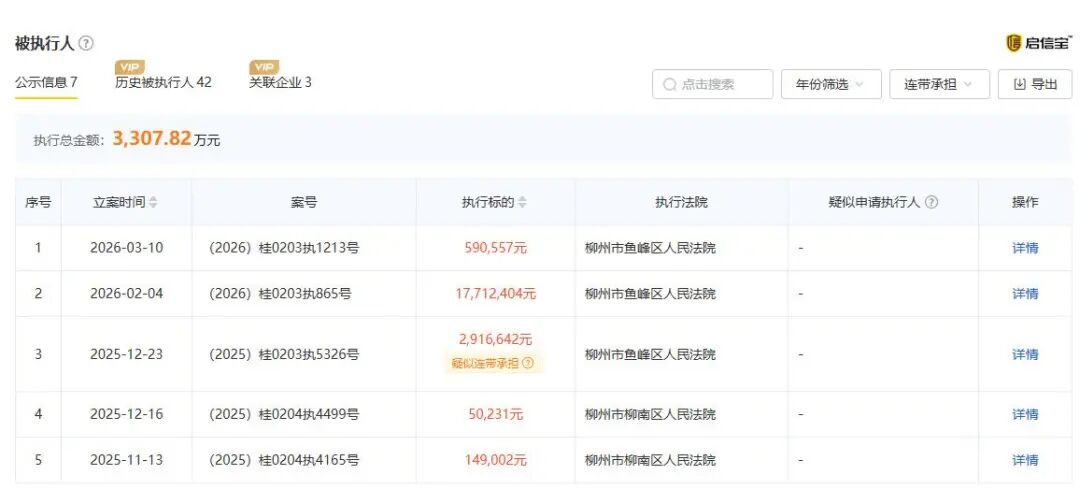Open 详情 for case 桂0204执4165号
This screenshot has width=1080, height=489.
pos(1025,460)
